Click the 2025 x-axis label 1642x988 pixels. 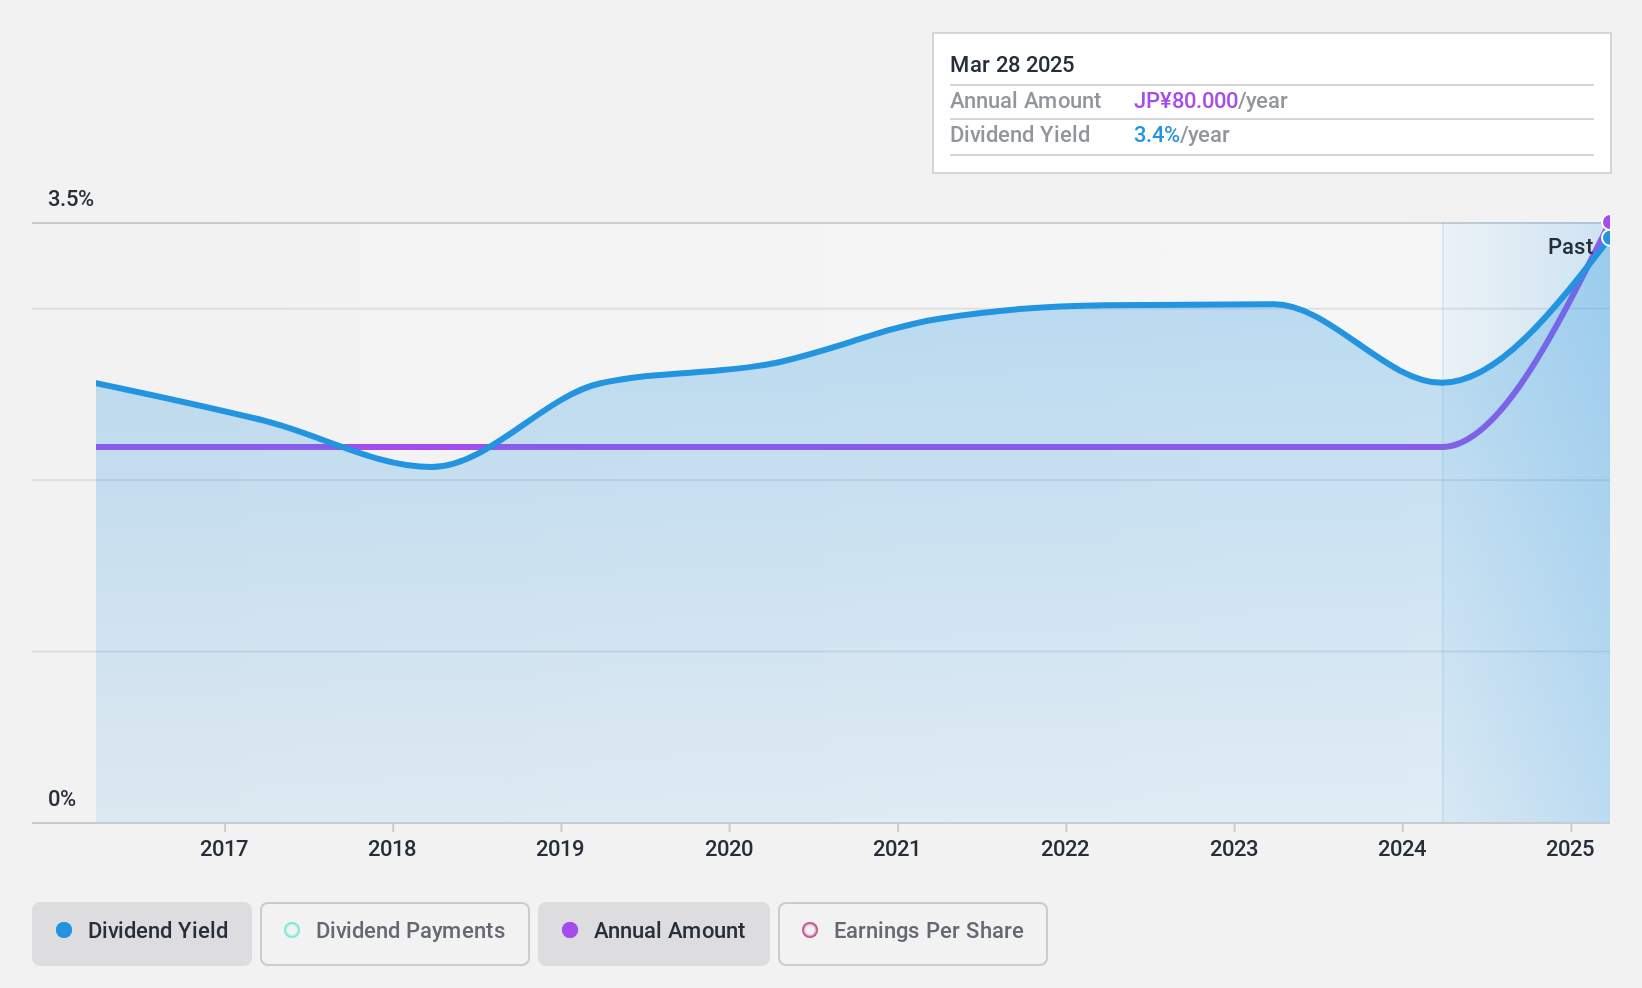pyautogui.click(x=1570, y=848)
